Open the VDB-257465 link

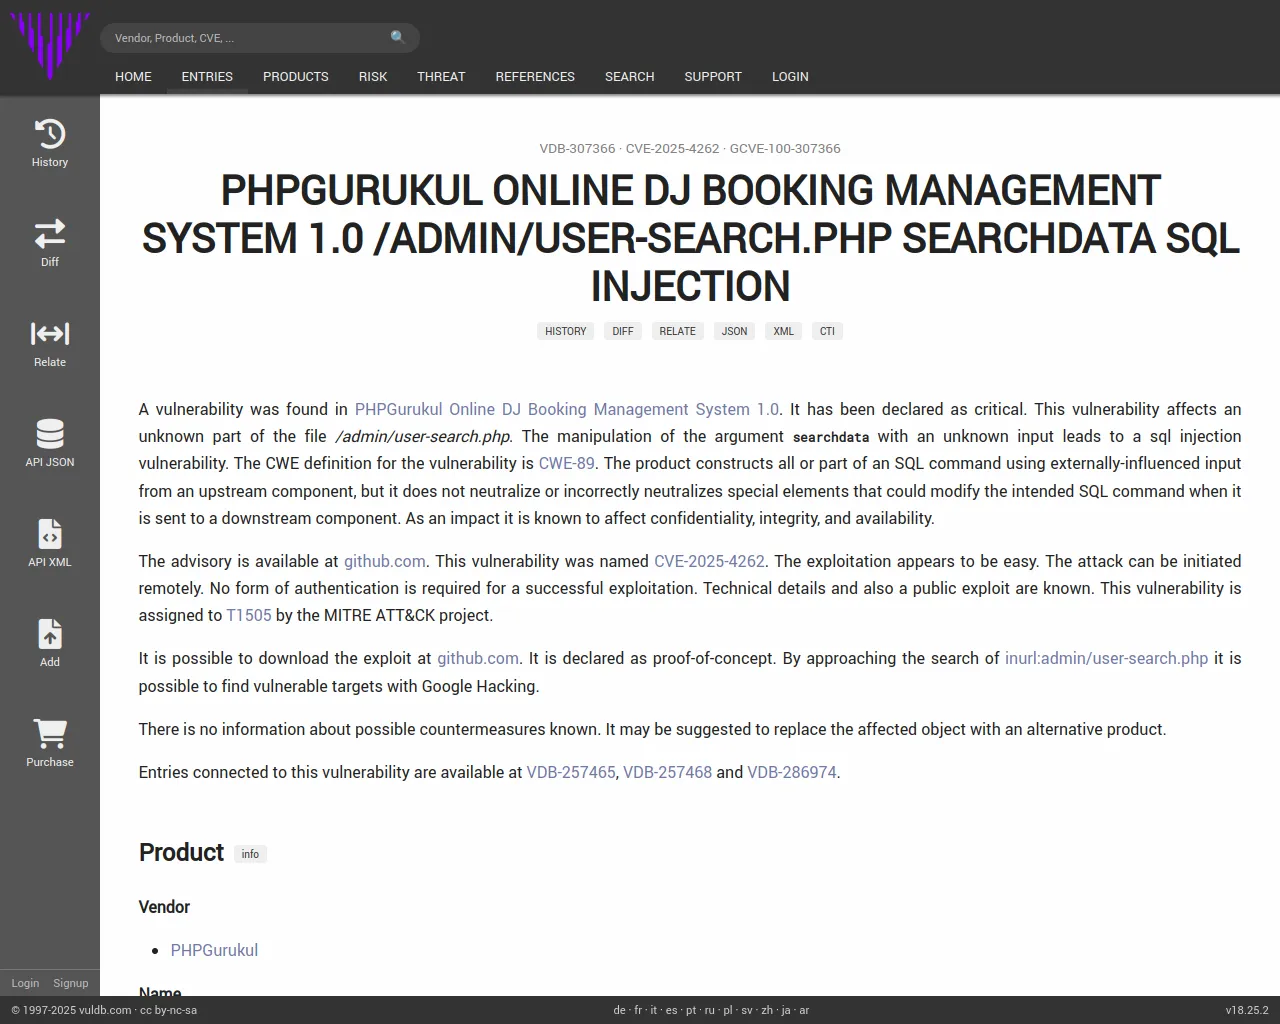pyautogui.click(x=571, y=772)
